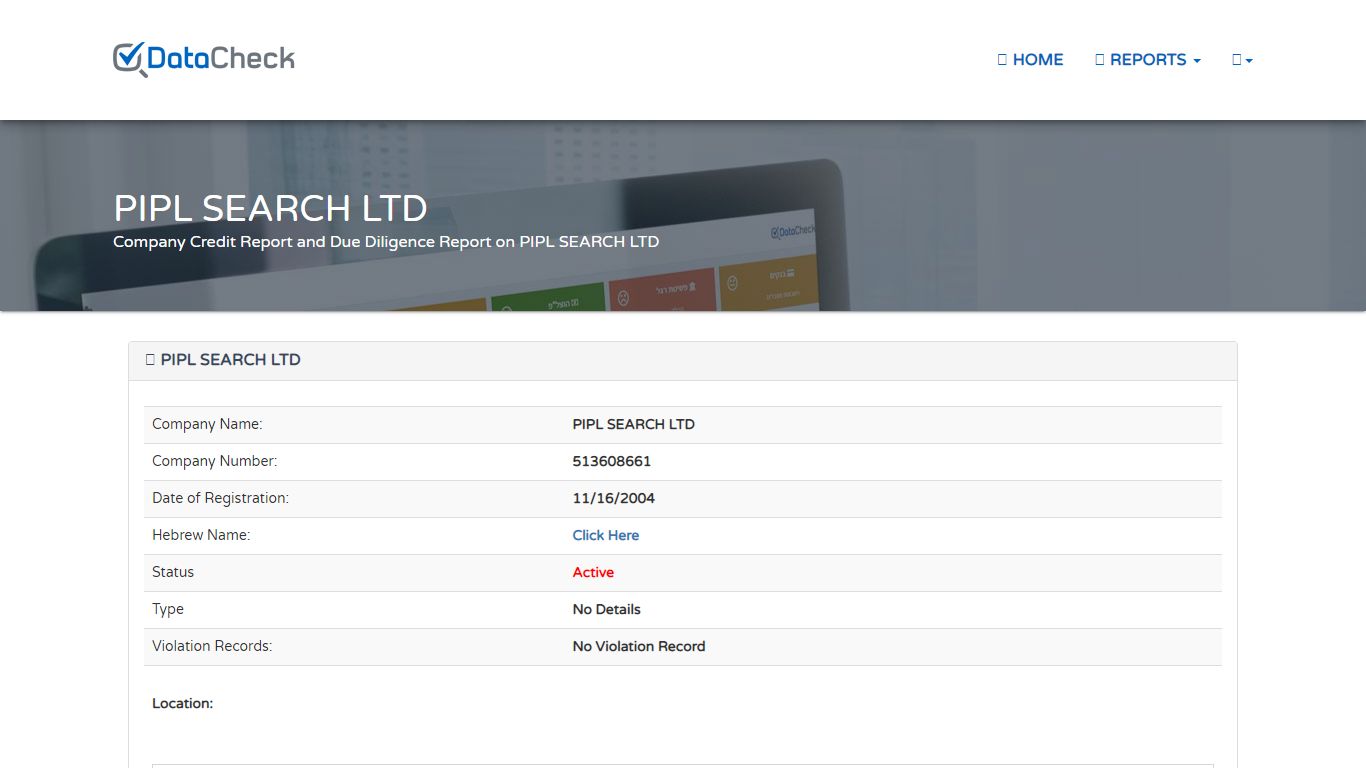
Task: Select company number 513608661
Action: 611,461
